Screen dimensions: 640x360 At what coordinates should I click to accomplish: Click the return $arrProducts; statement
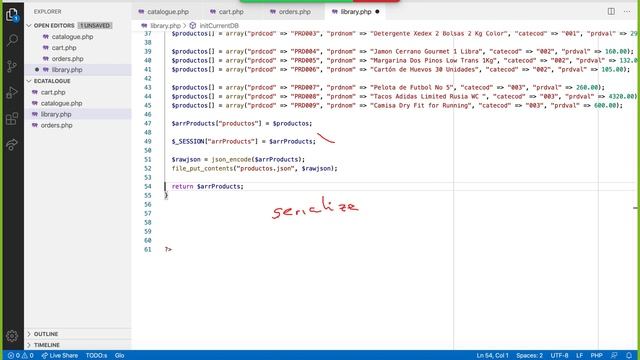tap(207, 187)
